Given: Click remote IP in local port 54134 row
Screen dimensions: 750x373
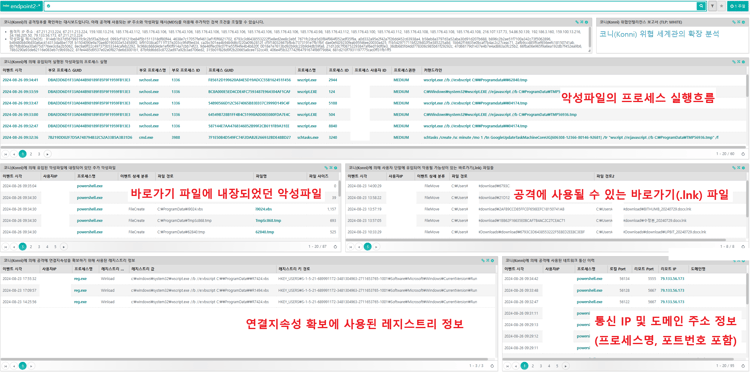Looking at the screenshot, I should click(672, 278).
